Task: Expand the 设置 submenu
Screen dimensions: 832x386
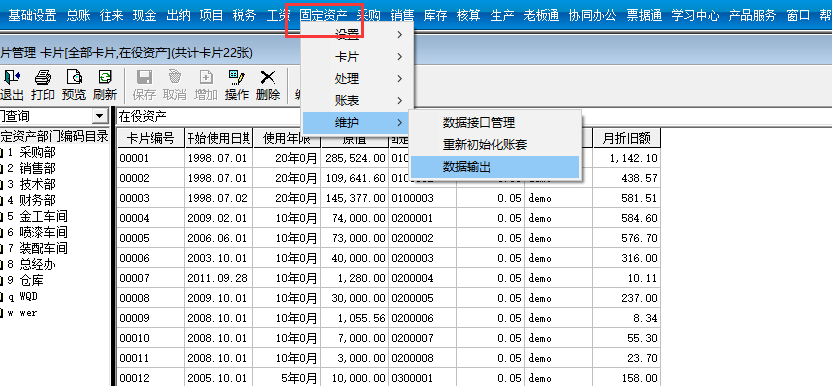Action: tap(357, 35)
